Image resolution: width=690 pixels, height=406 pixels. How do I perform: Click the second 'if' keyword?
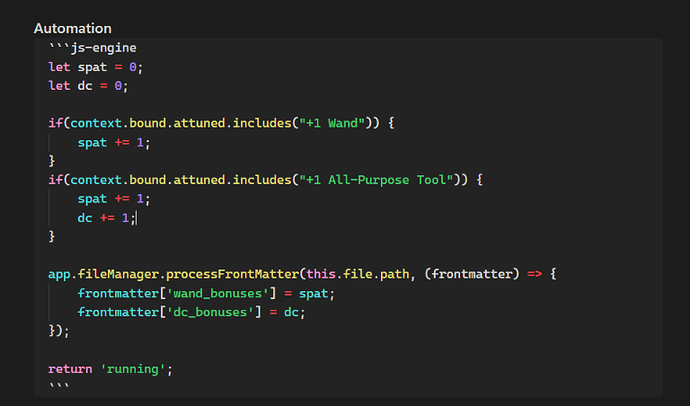click(x=55, y=180)
